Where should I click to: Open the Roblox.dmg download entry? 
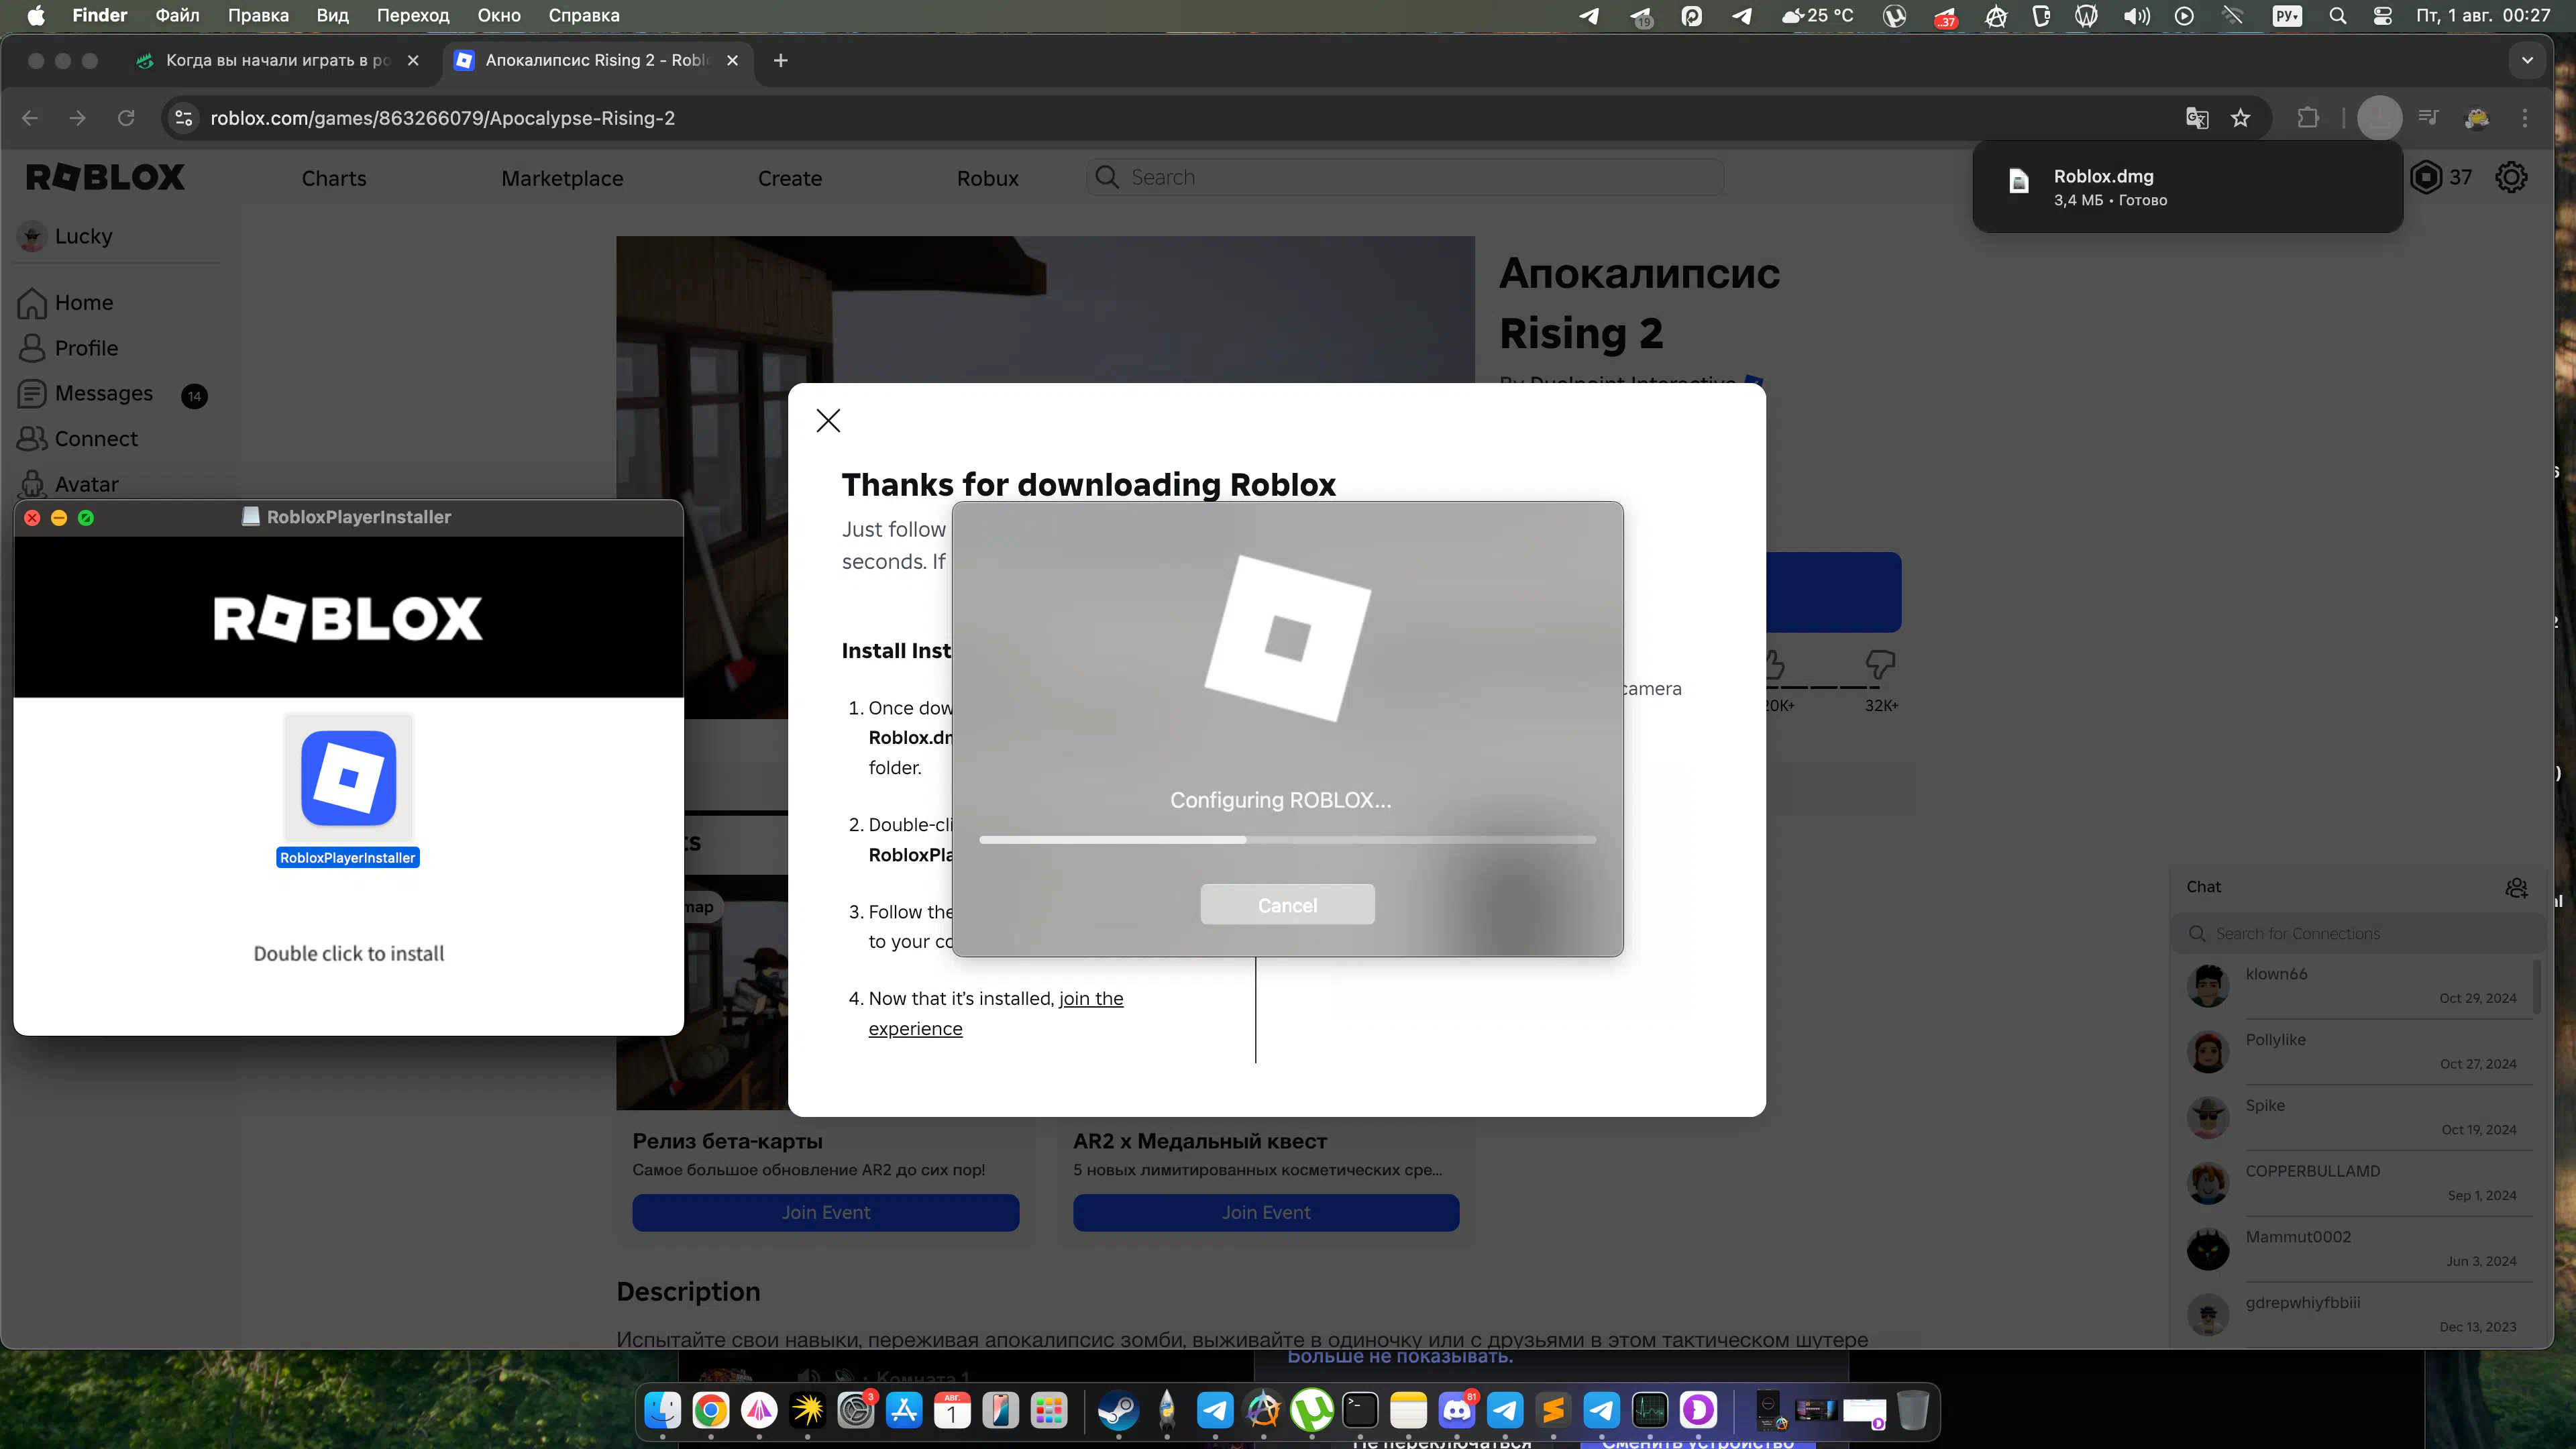(2187, 187)
